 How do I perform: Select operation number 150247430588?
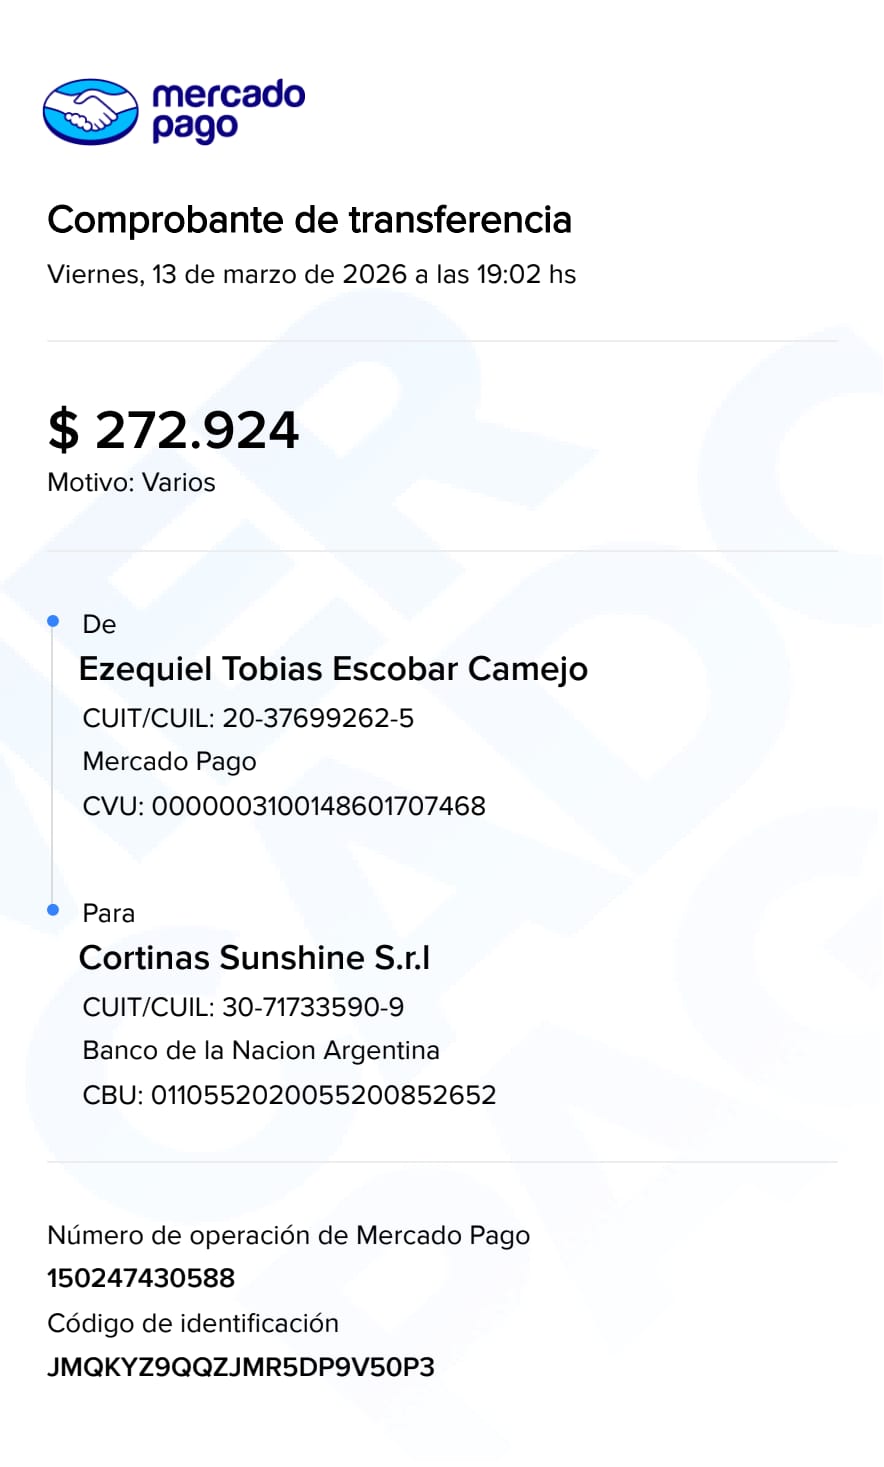tap(141, 1278)
